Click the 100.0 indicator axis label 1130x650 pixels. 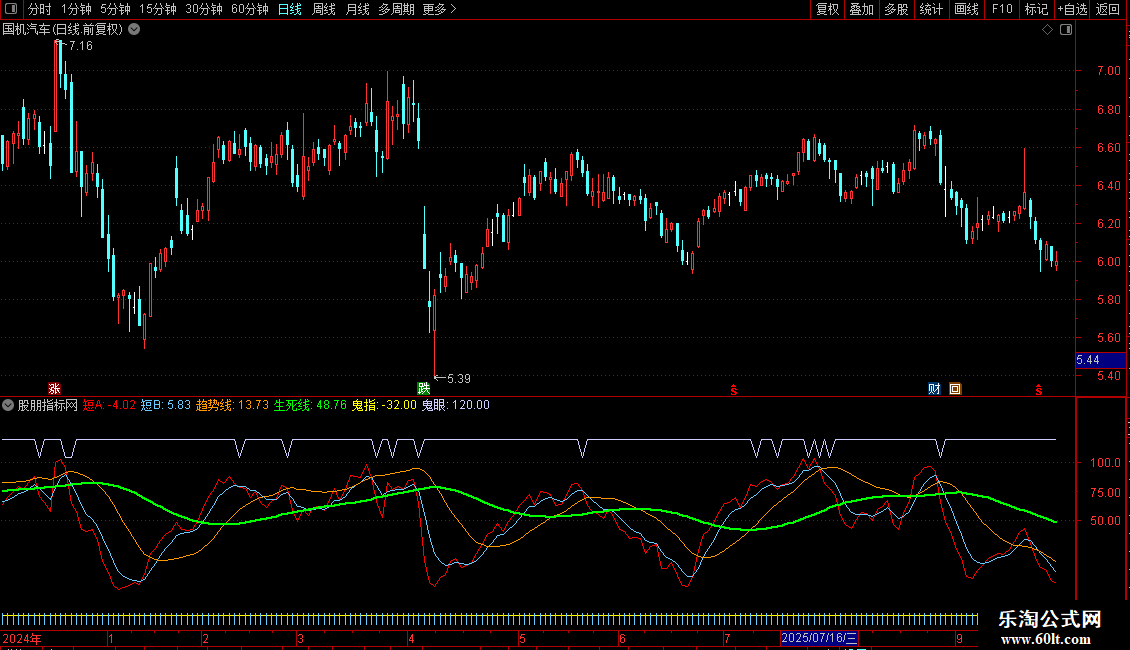click(x=1105, y=463)
